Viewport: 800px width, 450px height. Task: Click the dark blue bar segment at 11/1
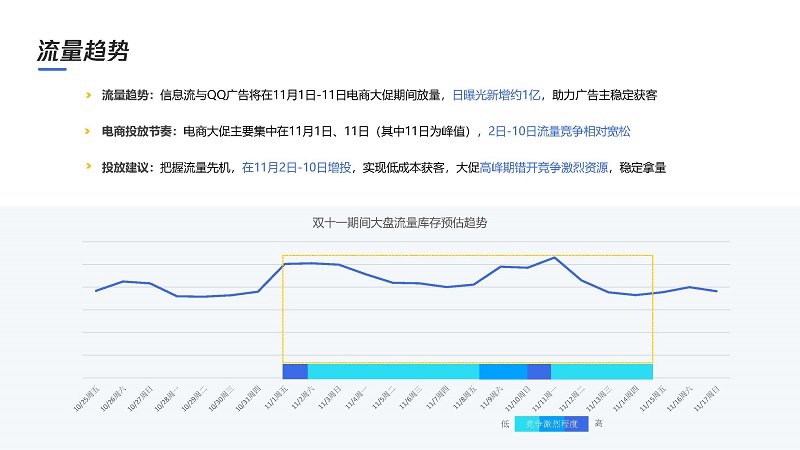point(295,371)
